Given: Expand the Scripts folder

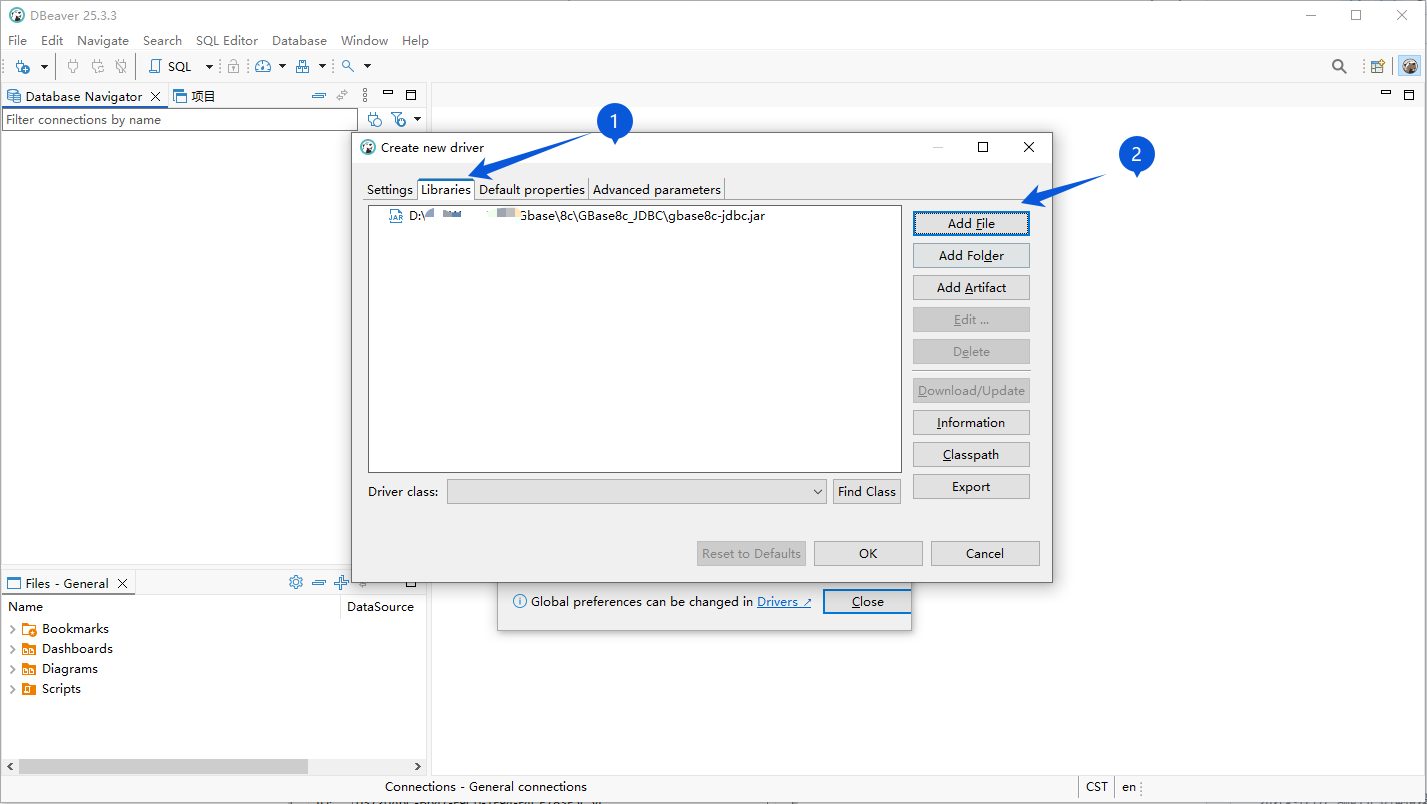Looking at the screenshot, I should point(12,689).
